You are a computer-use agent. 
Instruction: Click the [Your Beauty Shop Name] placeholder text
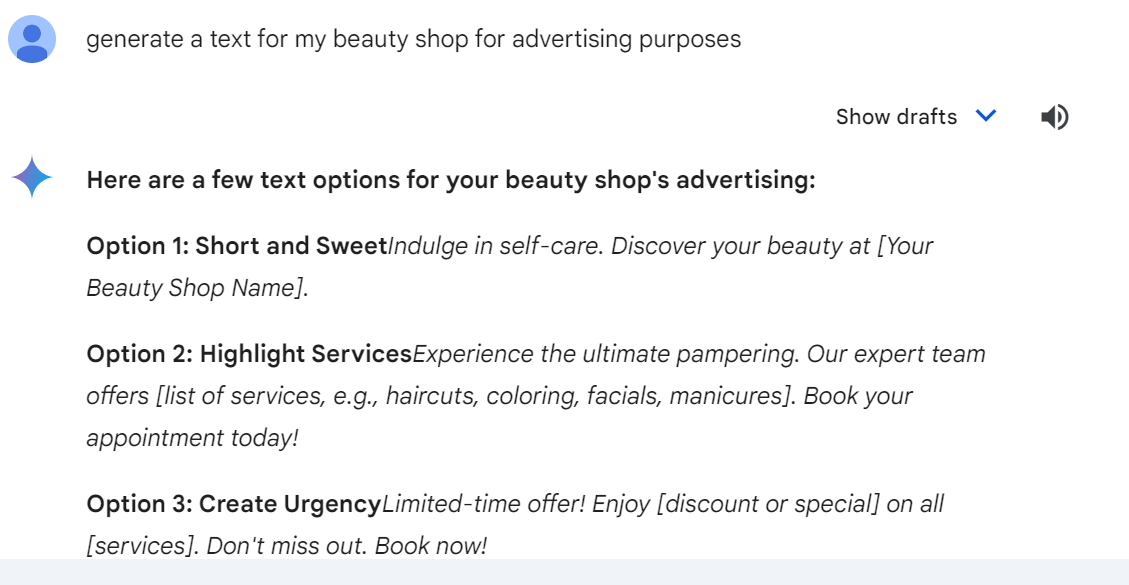click(195, 288)
